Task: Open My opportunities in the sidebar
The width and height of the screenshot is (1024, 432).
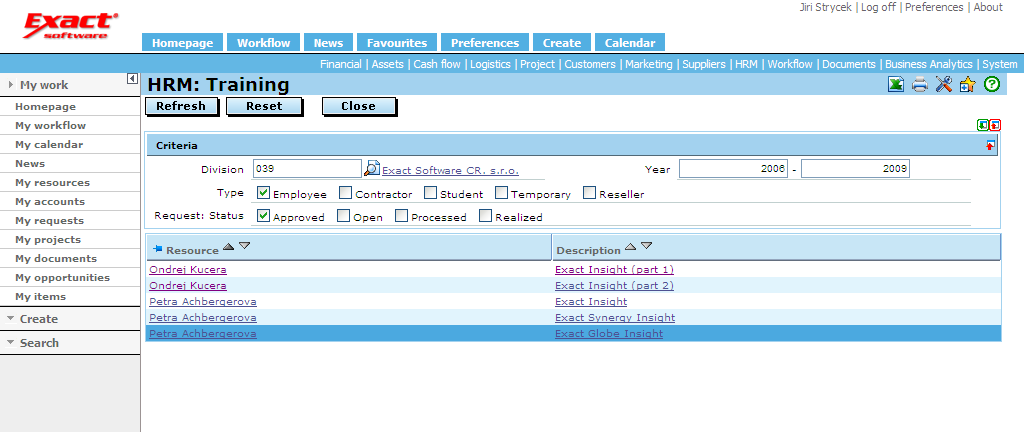Action: click(63, 277)
